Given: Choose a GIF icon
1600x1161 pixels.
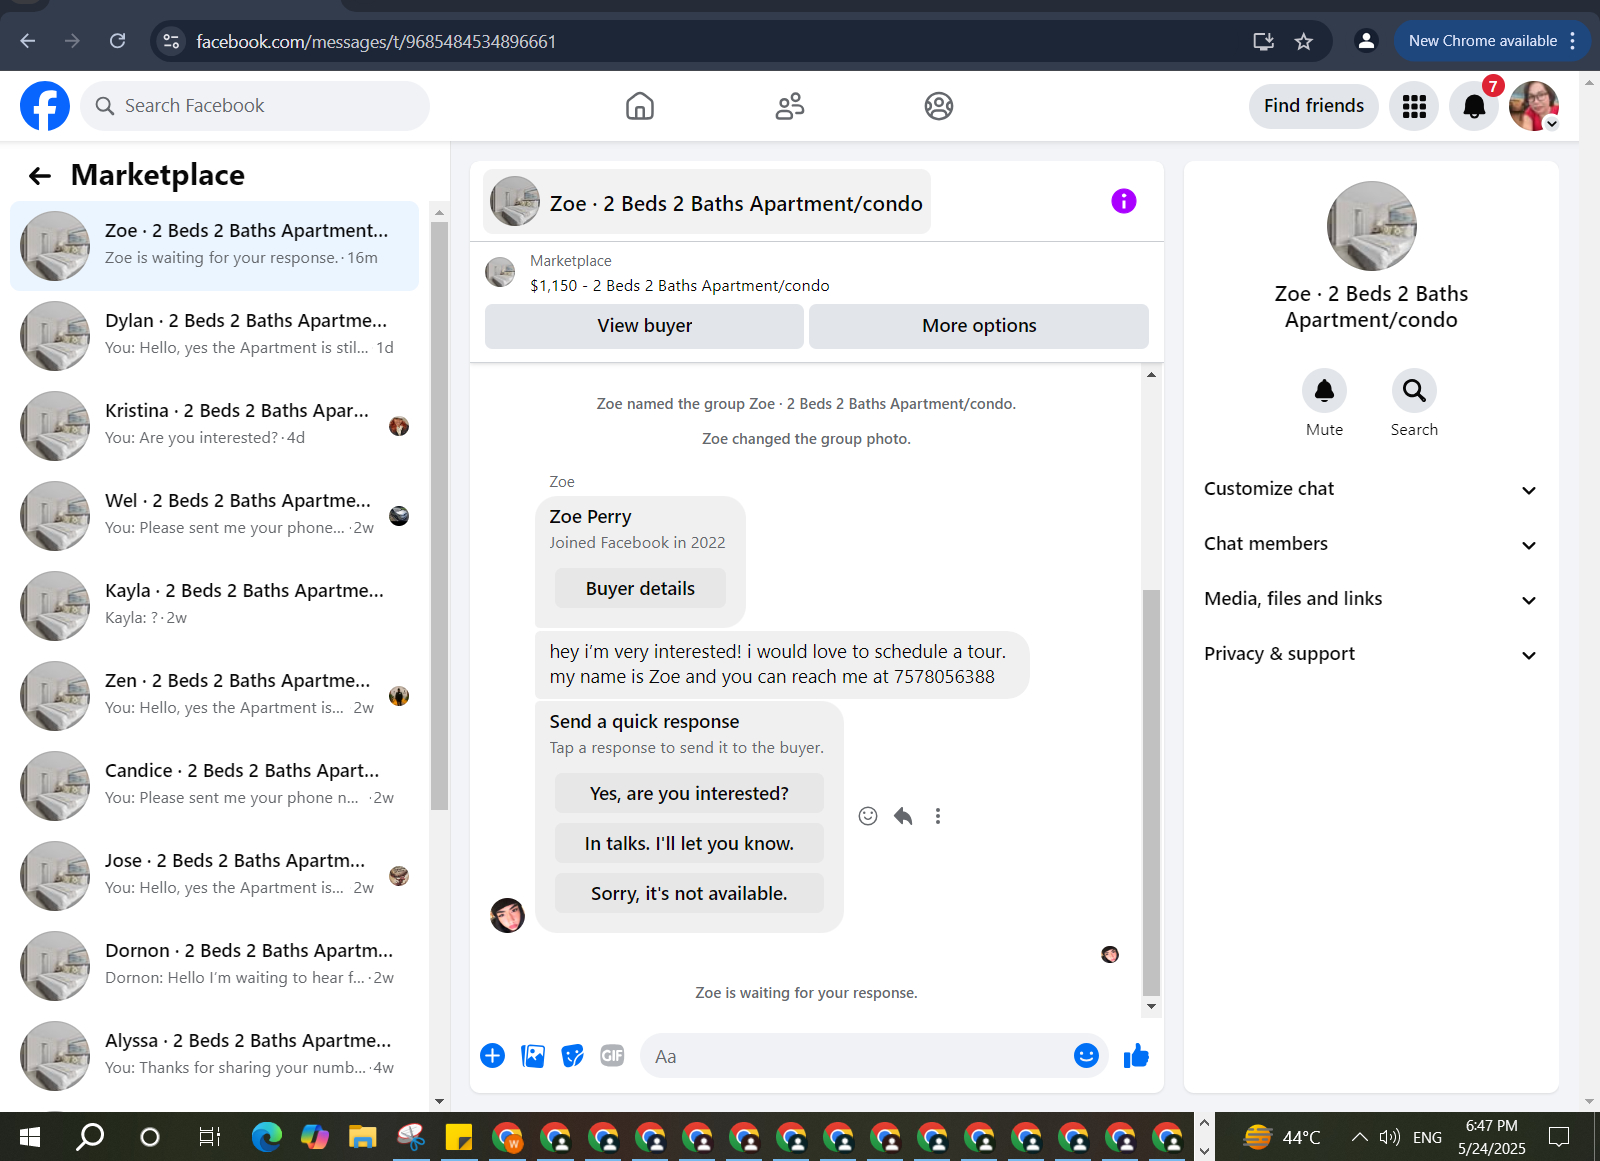Looking at the screenshot, I should click(612, 1056).
